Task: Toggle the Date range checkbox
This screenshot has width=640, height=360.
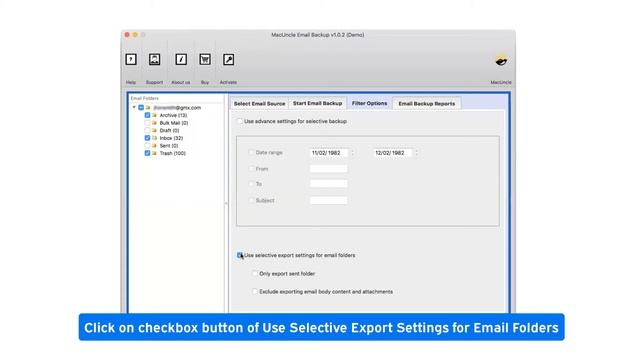Action: pos(251,153)
